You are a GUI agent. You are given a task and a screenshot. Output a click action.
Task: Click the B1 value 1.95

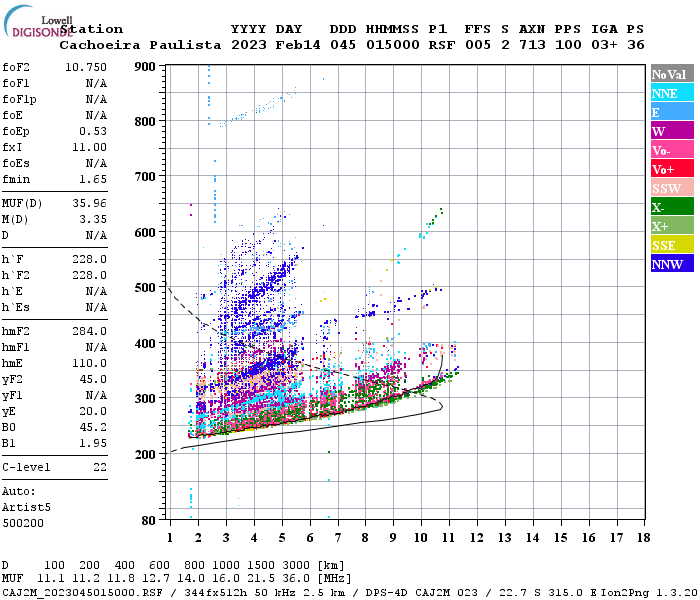coord(93,443)
